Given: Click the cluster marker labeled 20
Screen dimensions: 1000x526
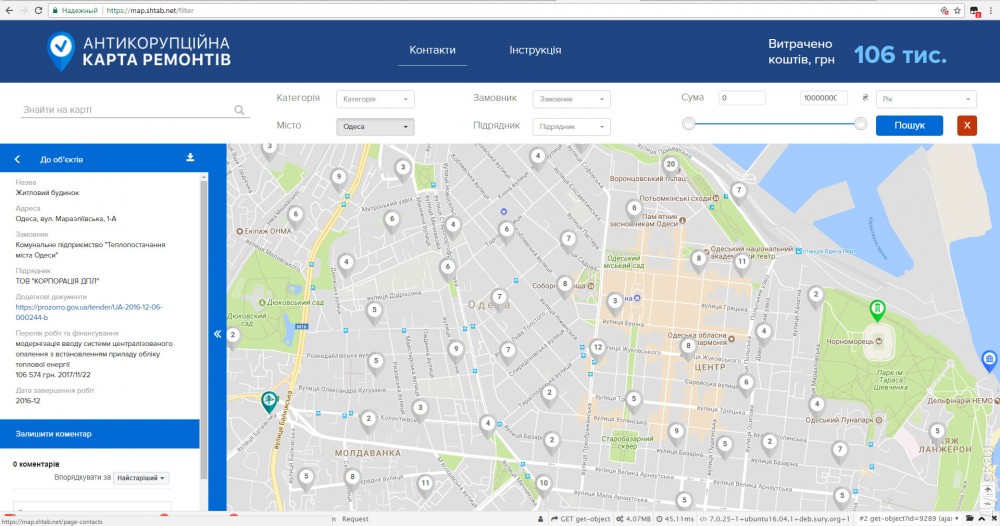Looking at the screenshot, I should (x=670, y=165).
